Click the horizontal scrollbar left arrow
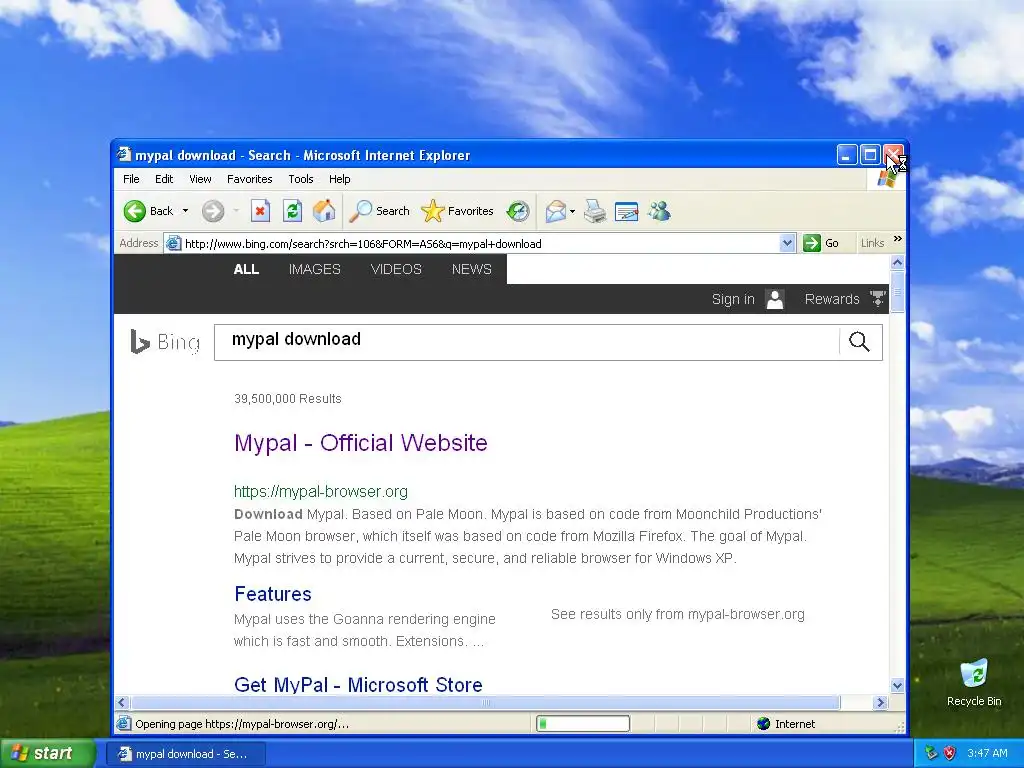The height and width of the screenshot is (768, 1024). [121, 703]
